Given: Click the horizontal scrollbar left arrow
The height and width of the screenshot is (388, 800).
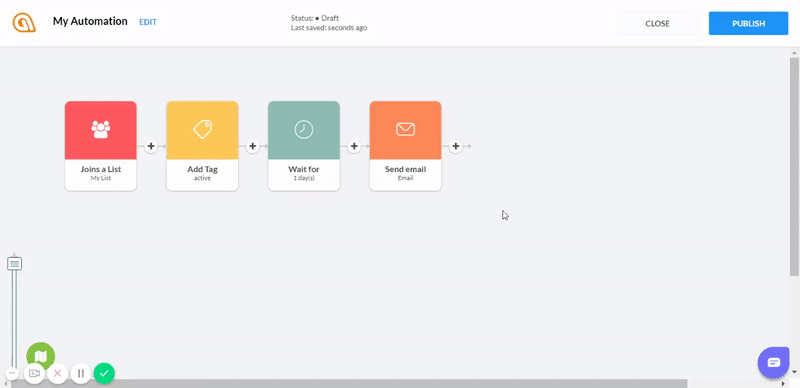Looking at the screenshot, I should click(x=5, y=383).
